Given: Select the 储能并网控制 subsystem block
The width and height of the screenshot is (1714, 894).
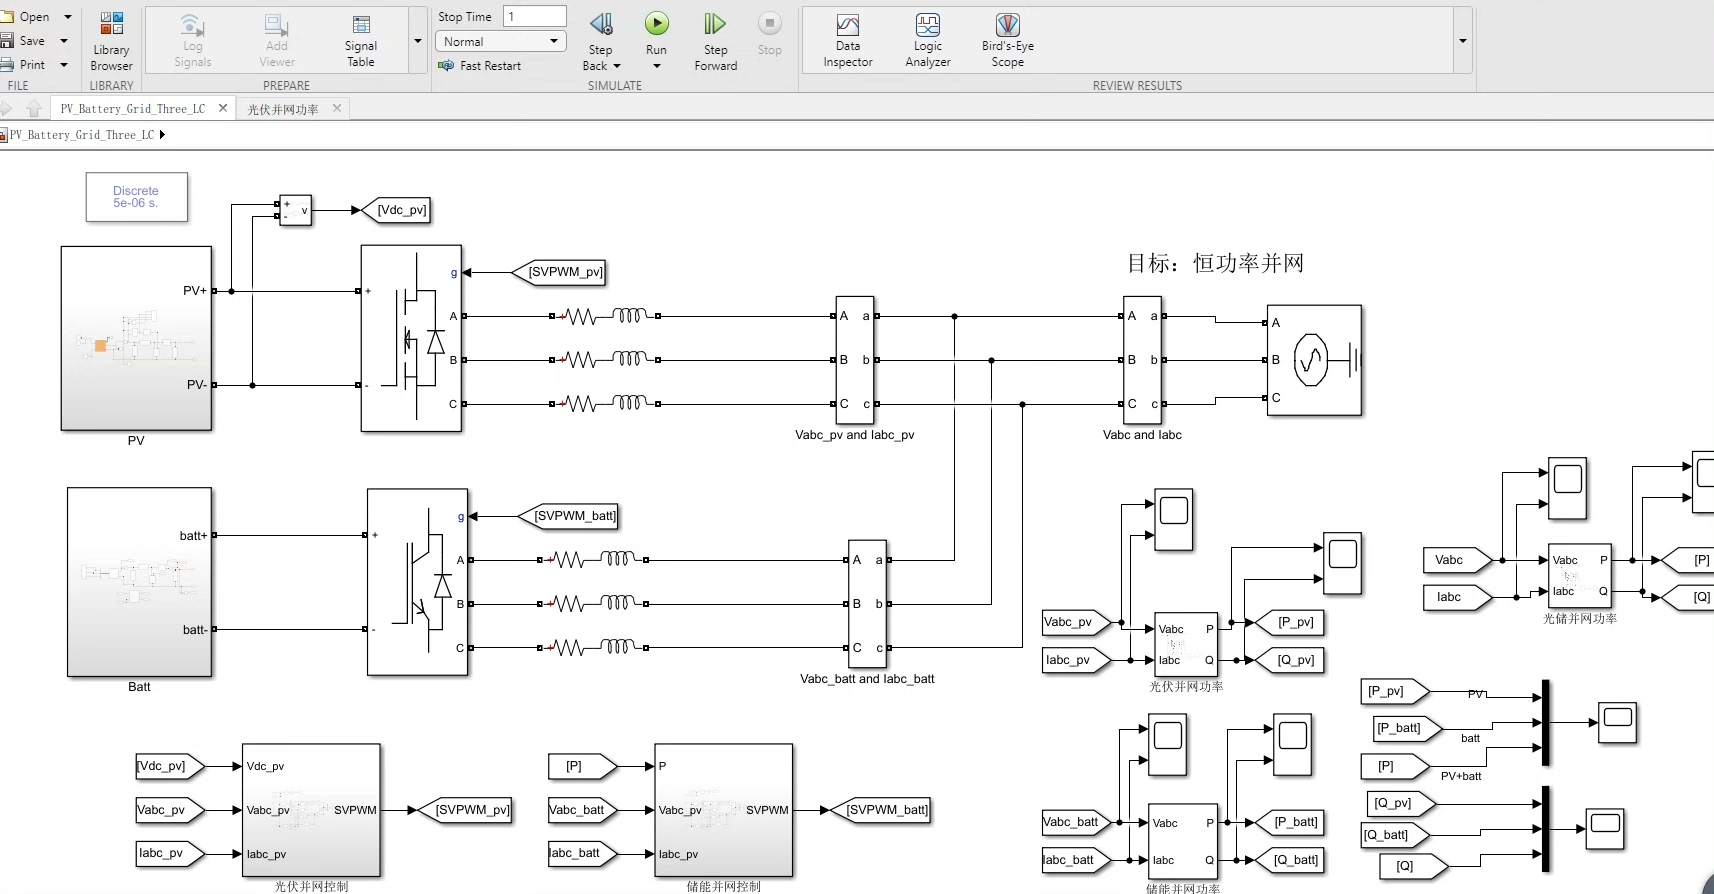Looking at the screenshot, I should pyautogui.click(x=723, y=810).
